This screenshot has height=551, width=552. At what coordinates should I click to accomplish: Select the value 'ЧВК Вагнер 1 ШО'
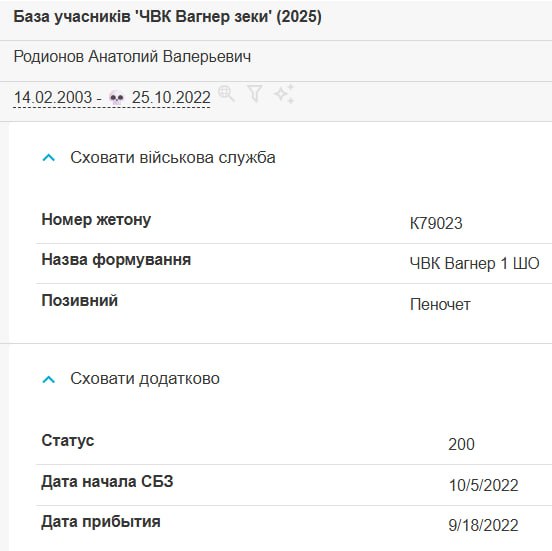point(474,263)
